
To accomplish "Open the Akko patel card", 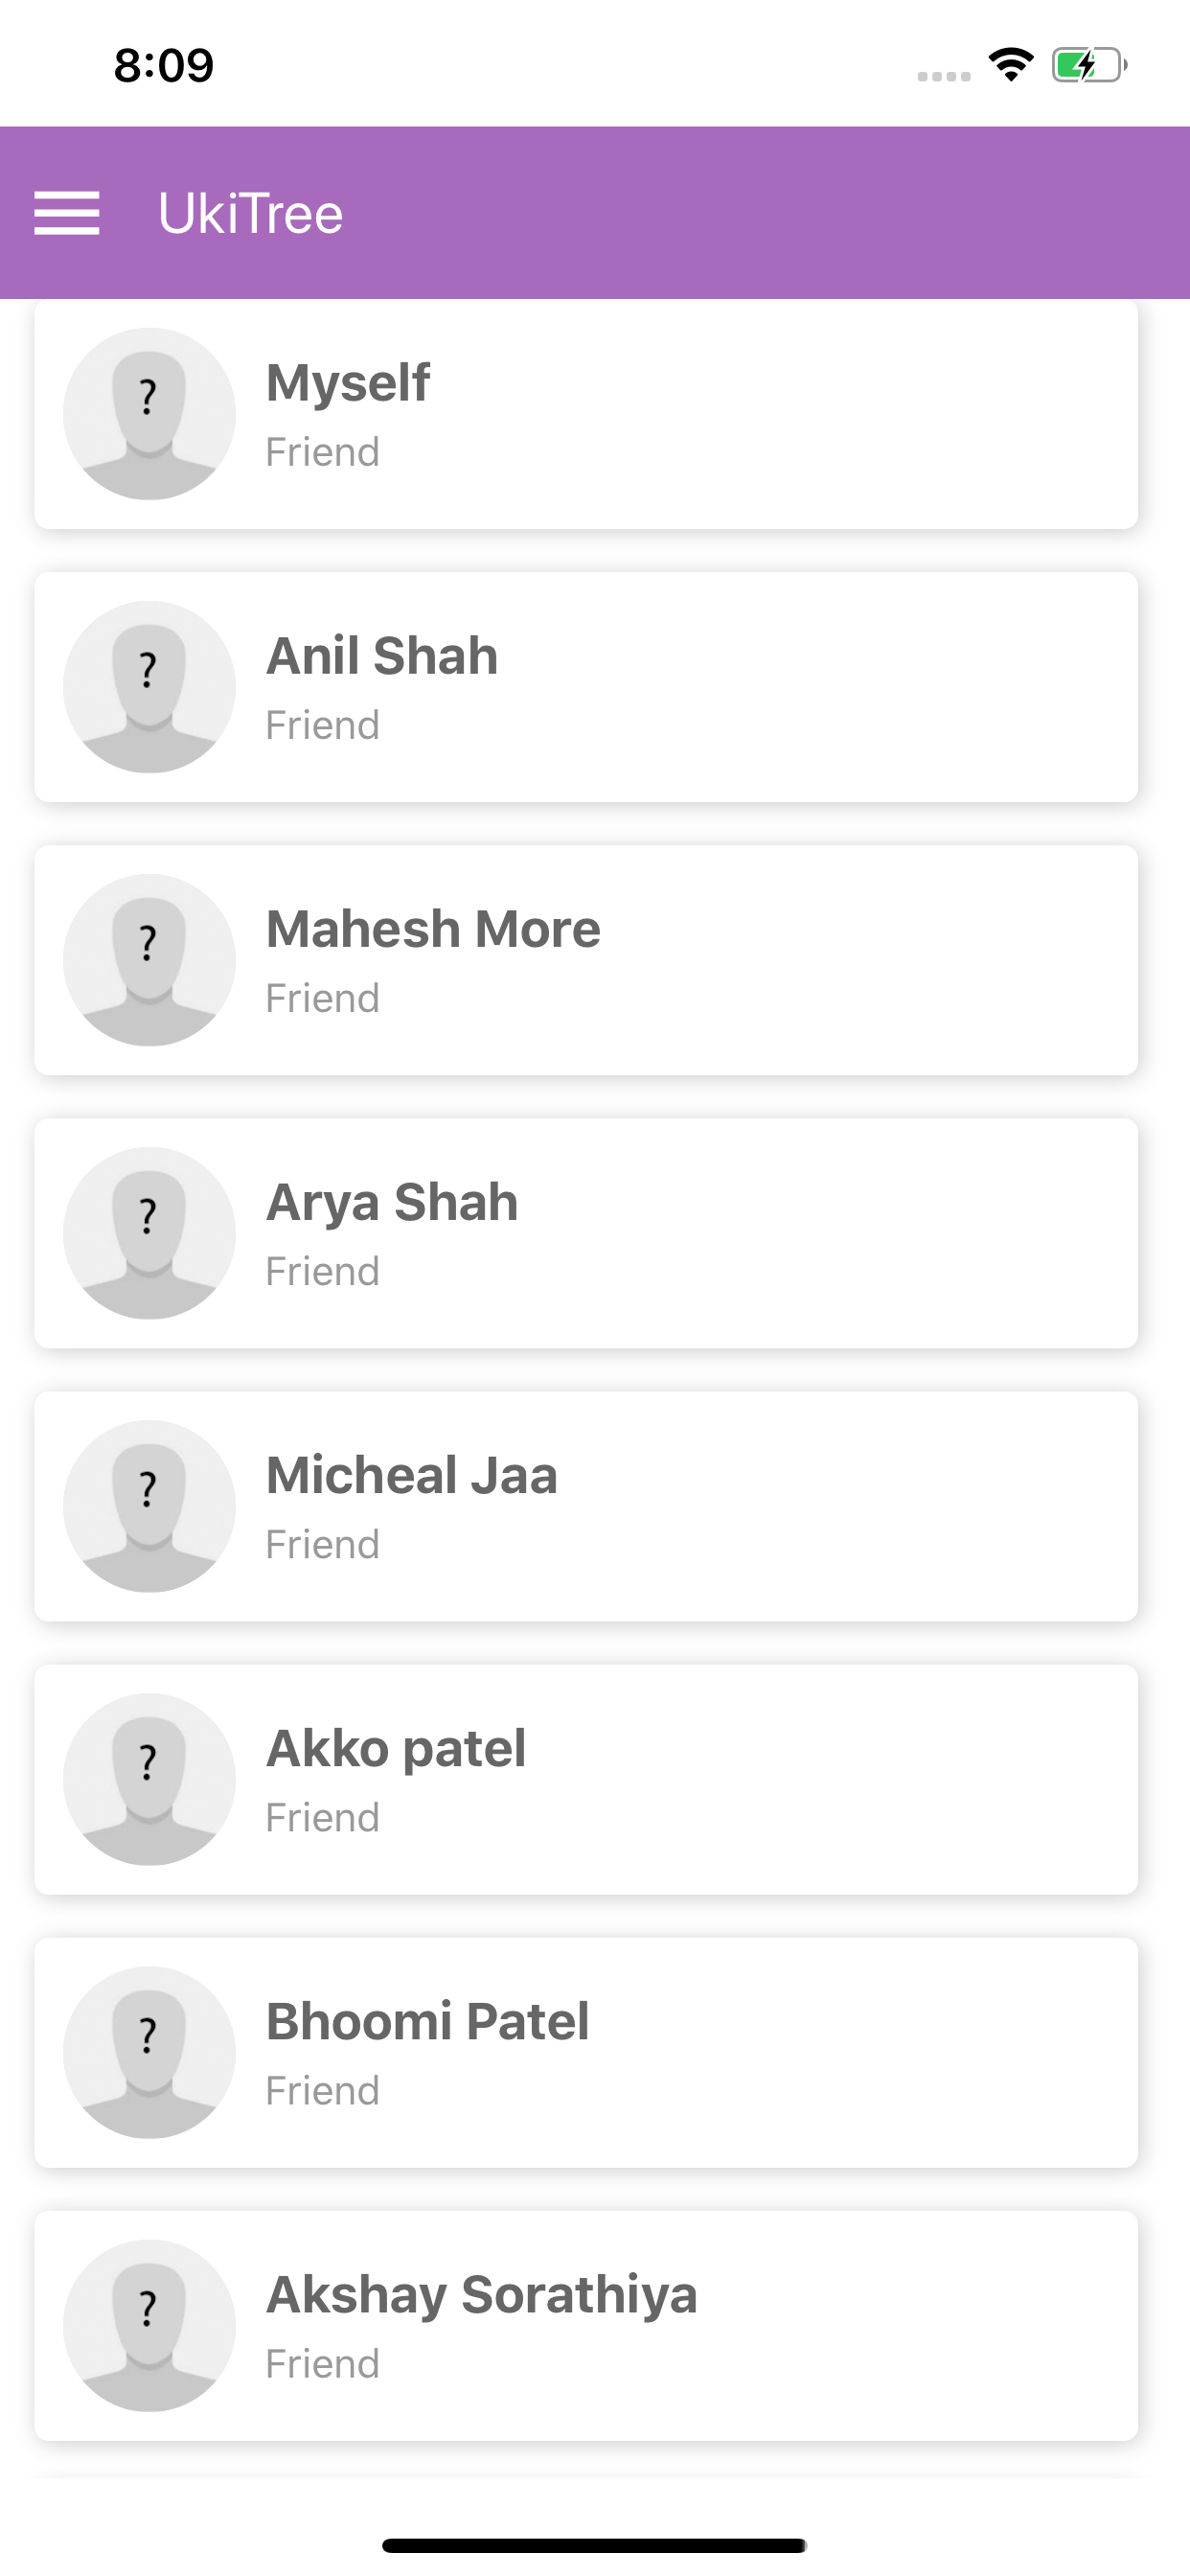I will pos(586,1779).
